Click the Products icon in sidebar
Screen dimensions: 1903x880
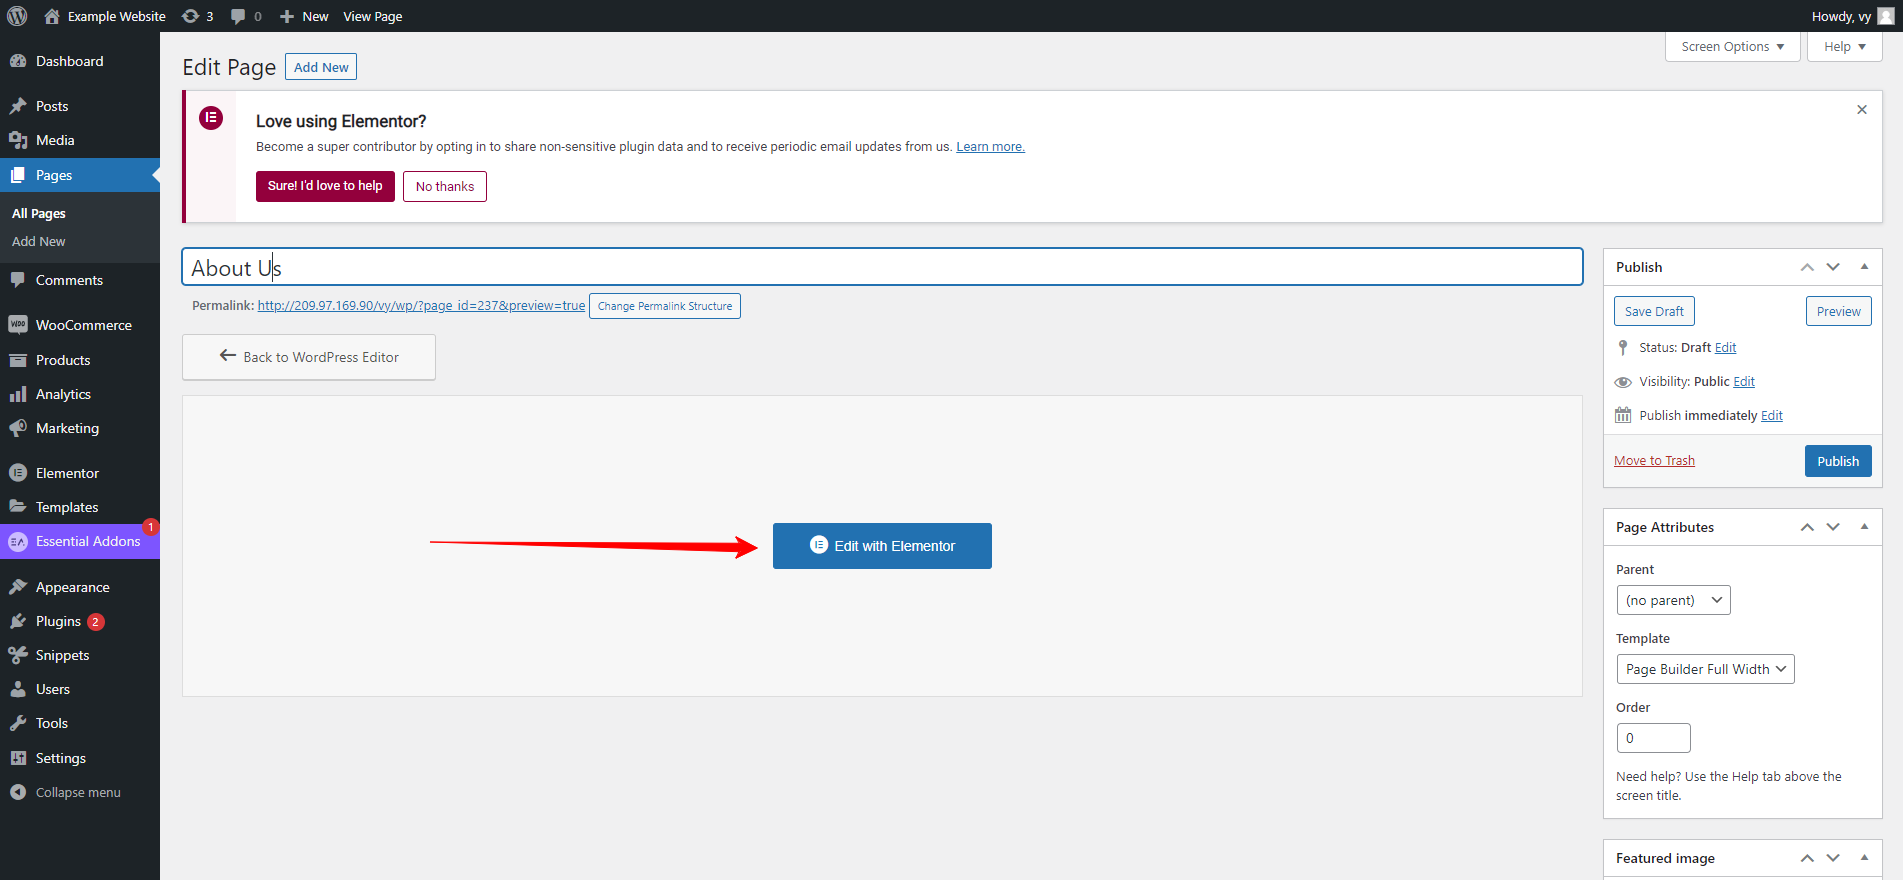tap(18, 360)
